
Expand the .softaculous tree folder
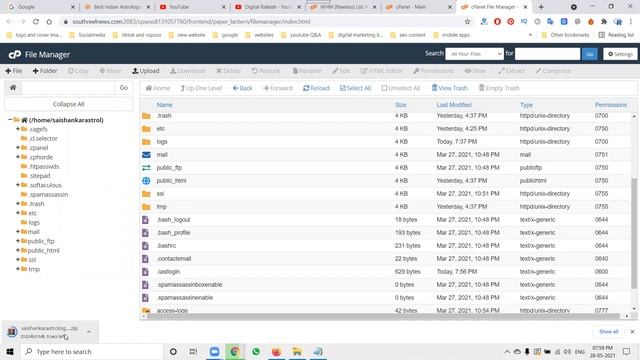click(x=18, y=185)
